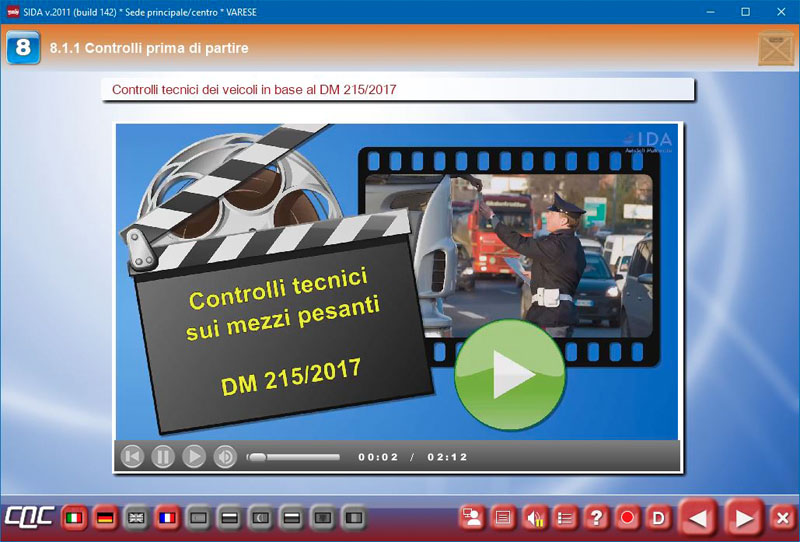Click the large green play button
This screenshot has width=800, height=542.
click(x=510, y=375)
